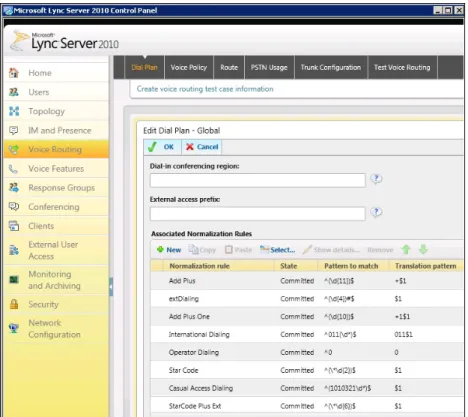Move selected rule up with green arrow
This screenshot has height=417, width=468.
[406, 249]
